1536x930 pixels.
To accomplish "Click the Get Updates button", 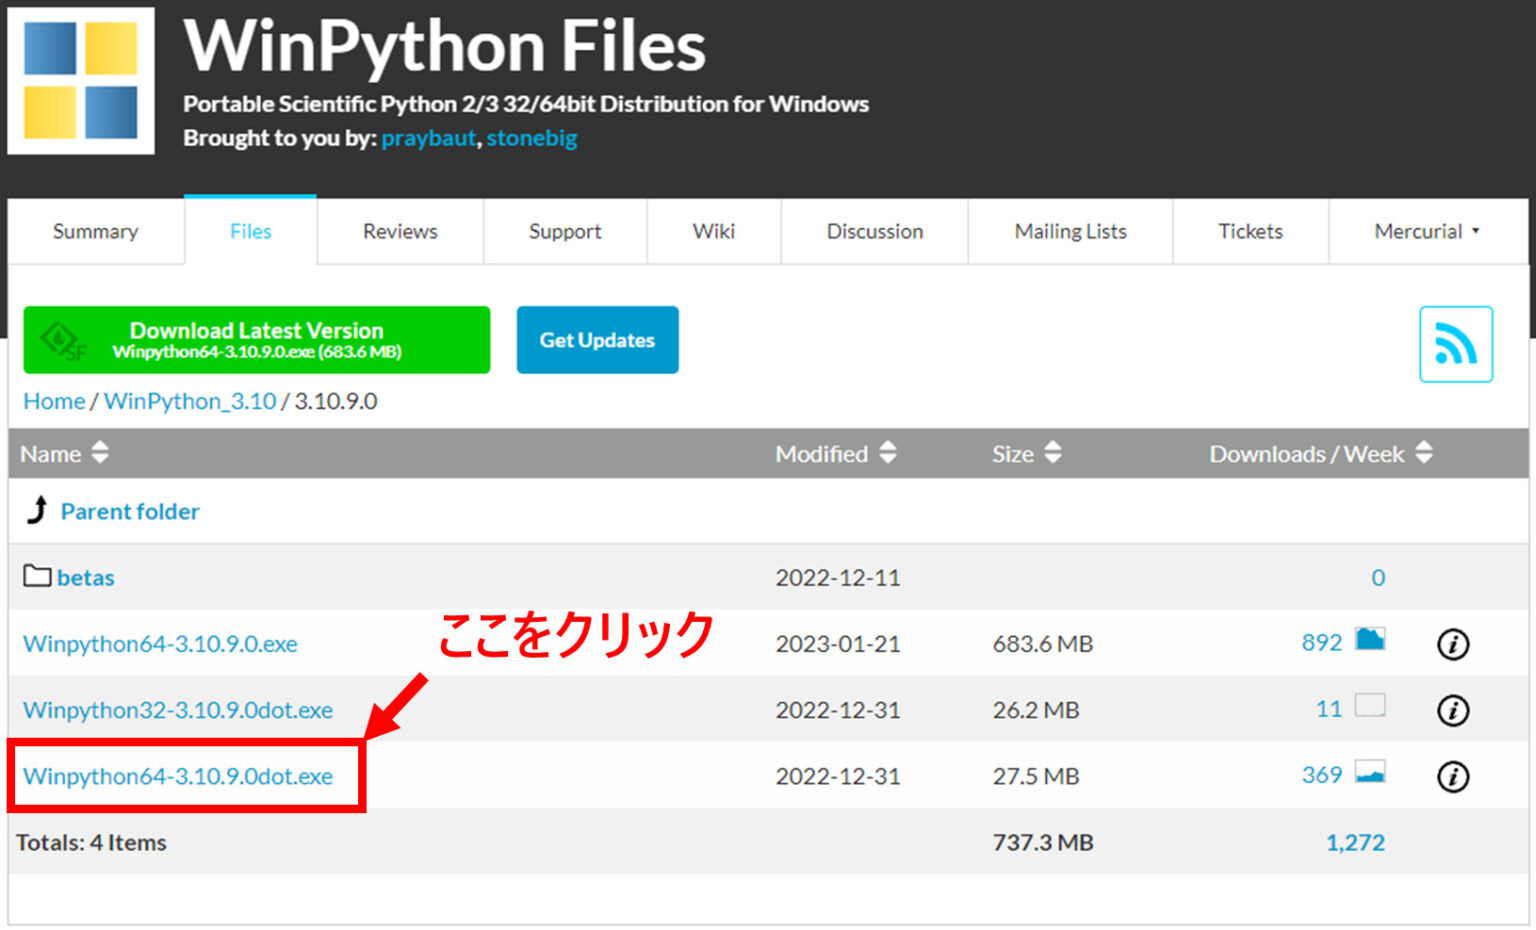I will [x=597, y=340].
